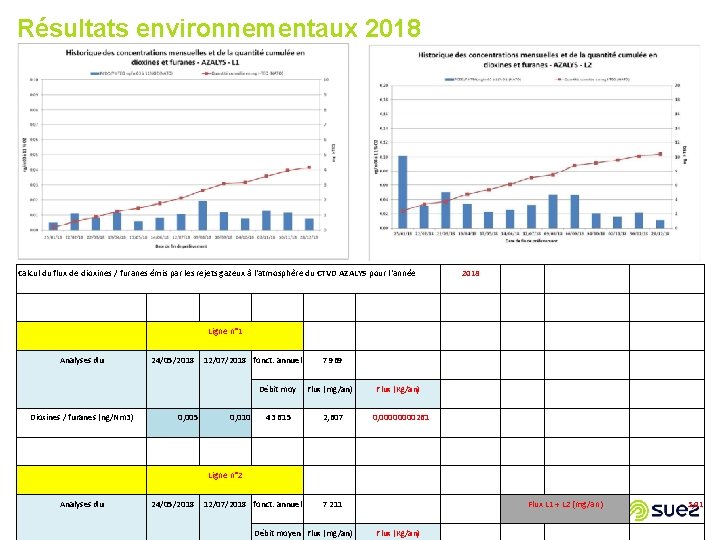Select the red '0,00000000261' value
The image size is (720, 540).
400,417
